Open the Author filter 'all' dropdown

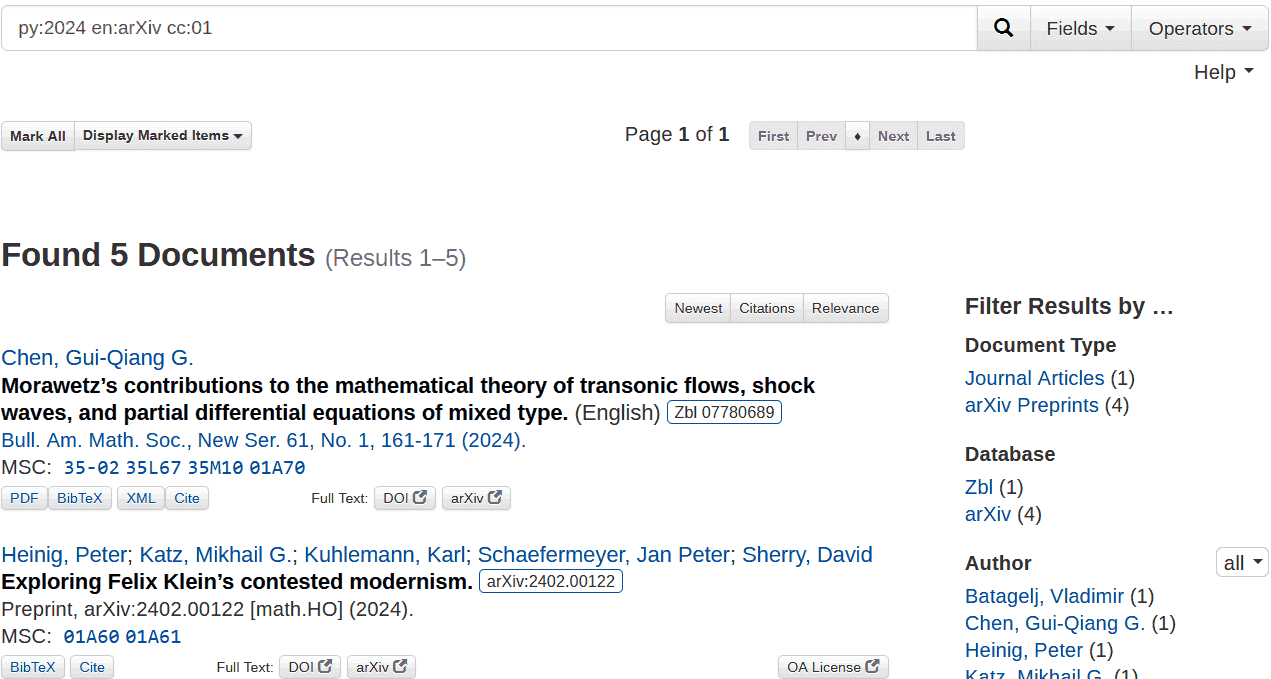(1241, 562)
